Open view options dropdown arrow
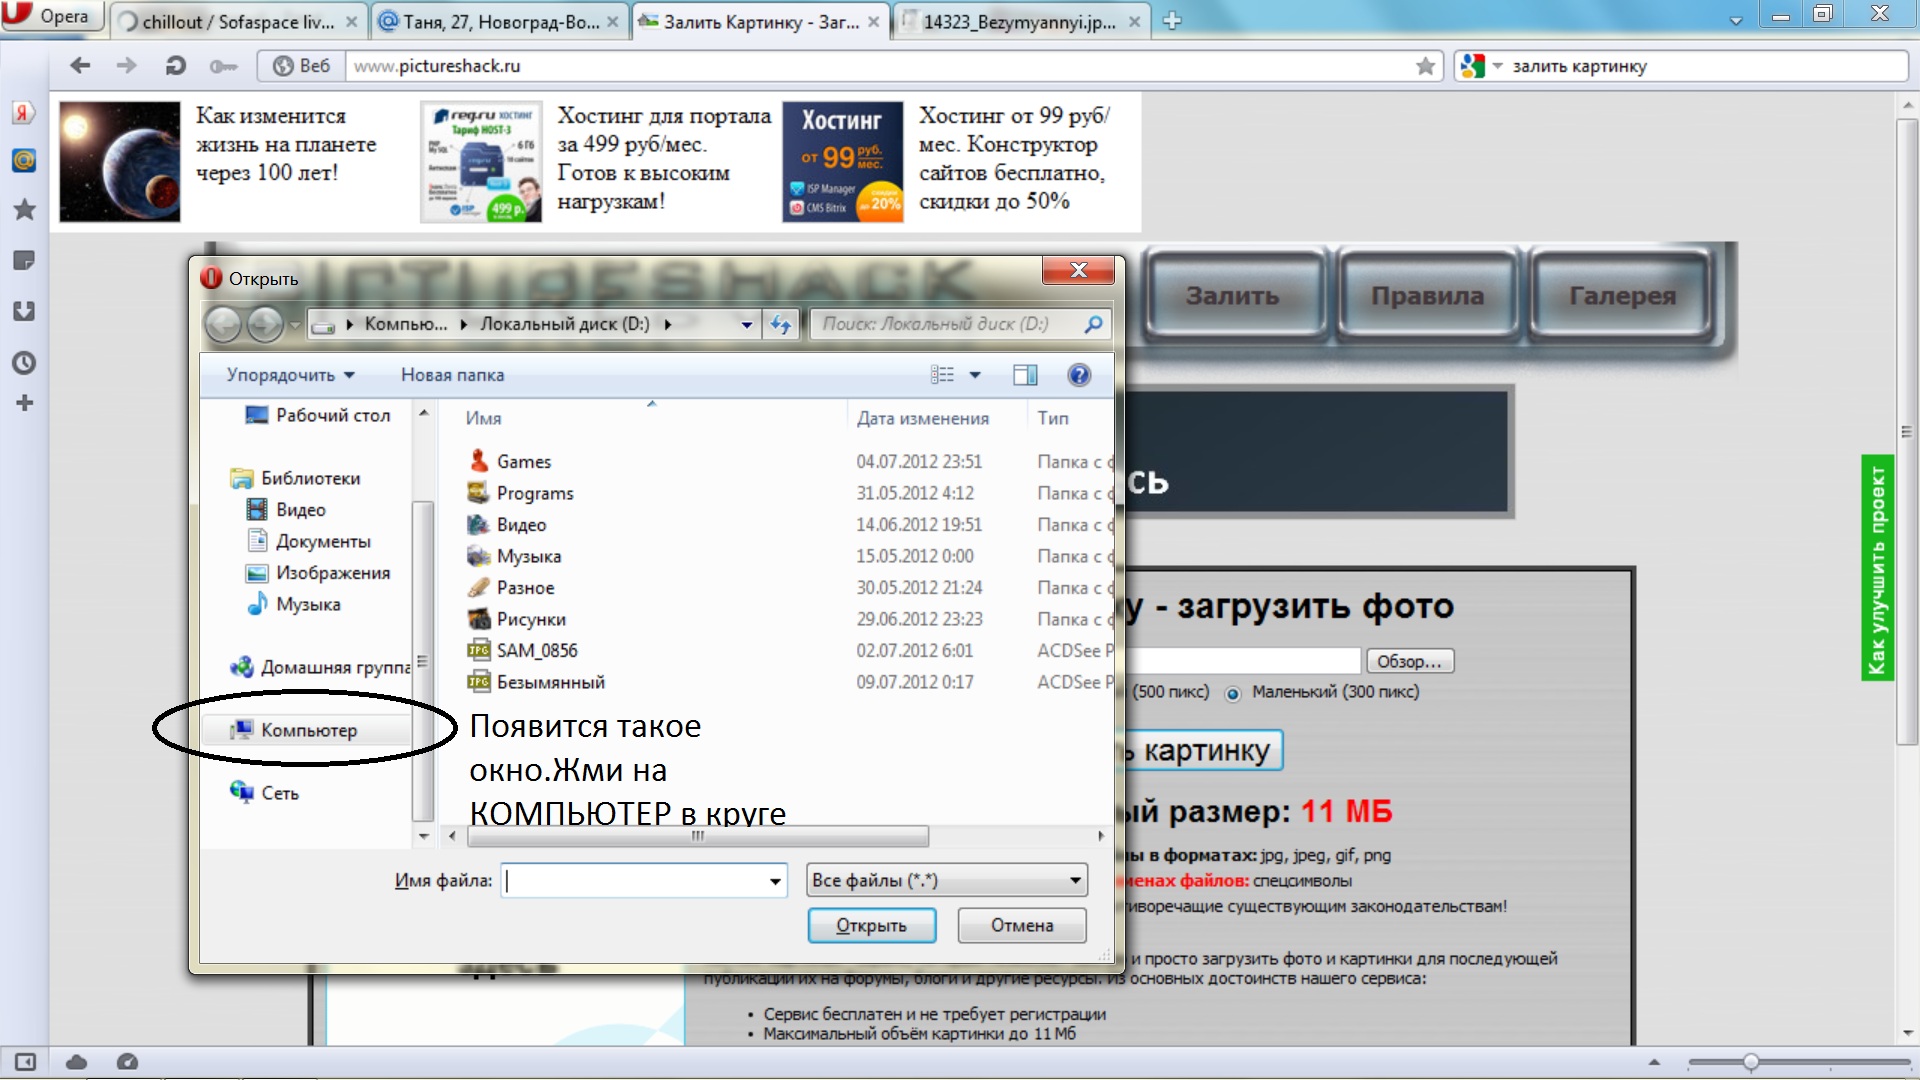The image size is (1920, 1080). point(975,375)
